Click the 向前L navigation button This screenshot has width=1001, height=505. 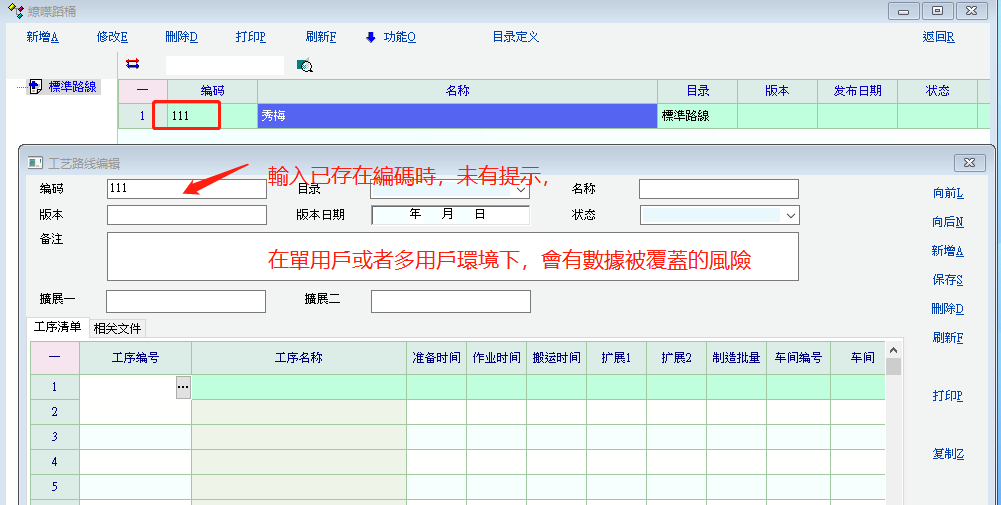click(947, 193)
